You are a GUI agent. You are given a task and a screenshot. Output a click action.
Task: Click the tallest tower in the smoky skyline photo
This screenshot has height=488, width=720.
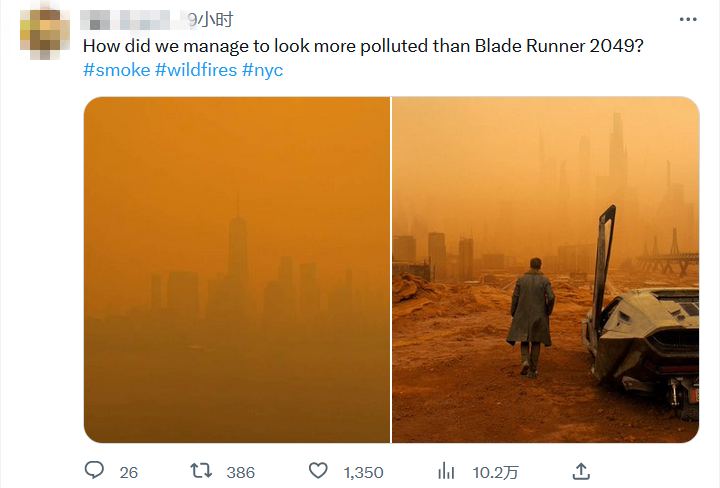[x=237, y=245]
